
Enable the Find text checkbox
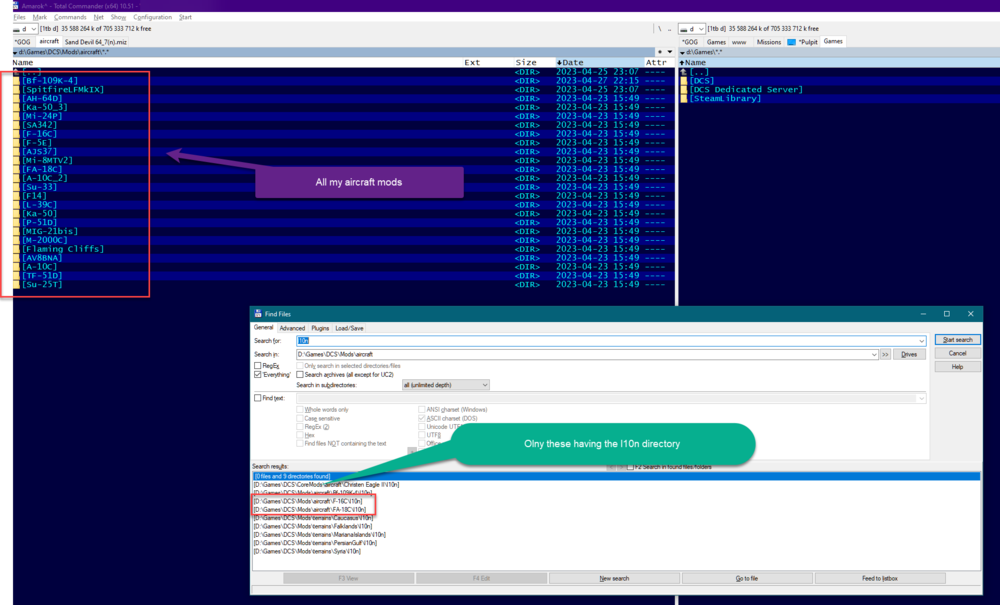(258, 398)
